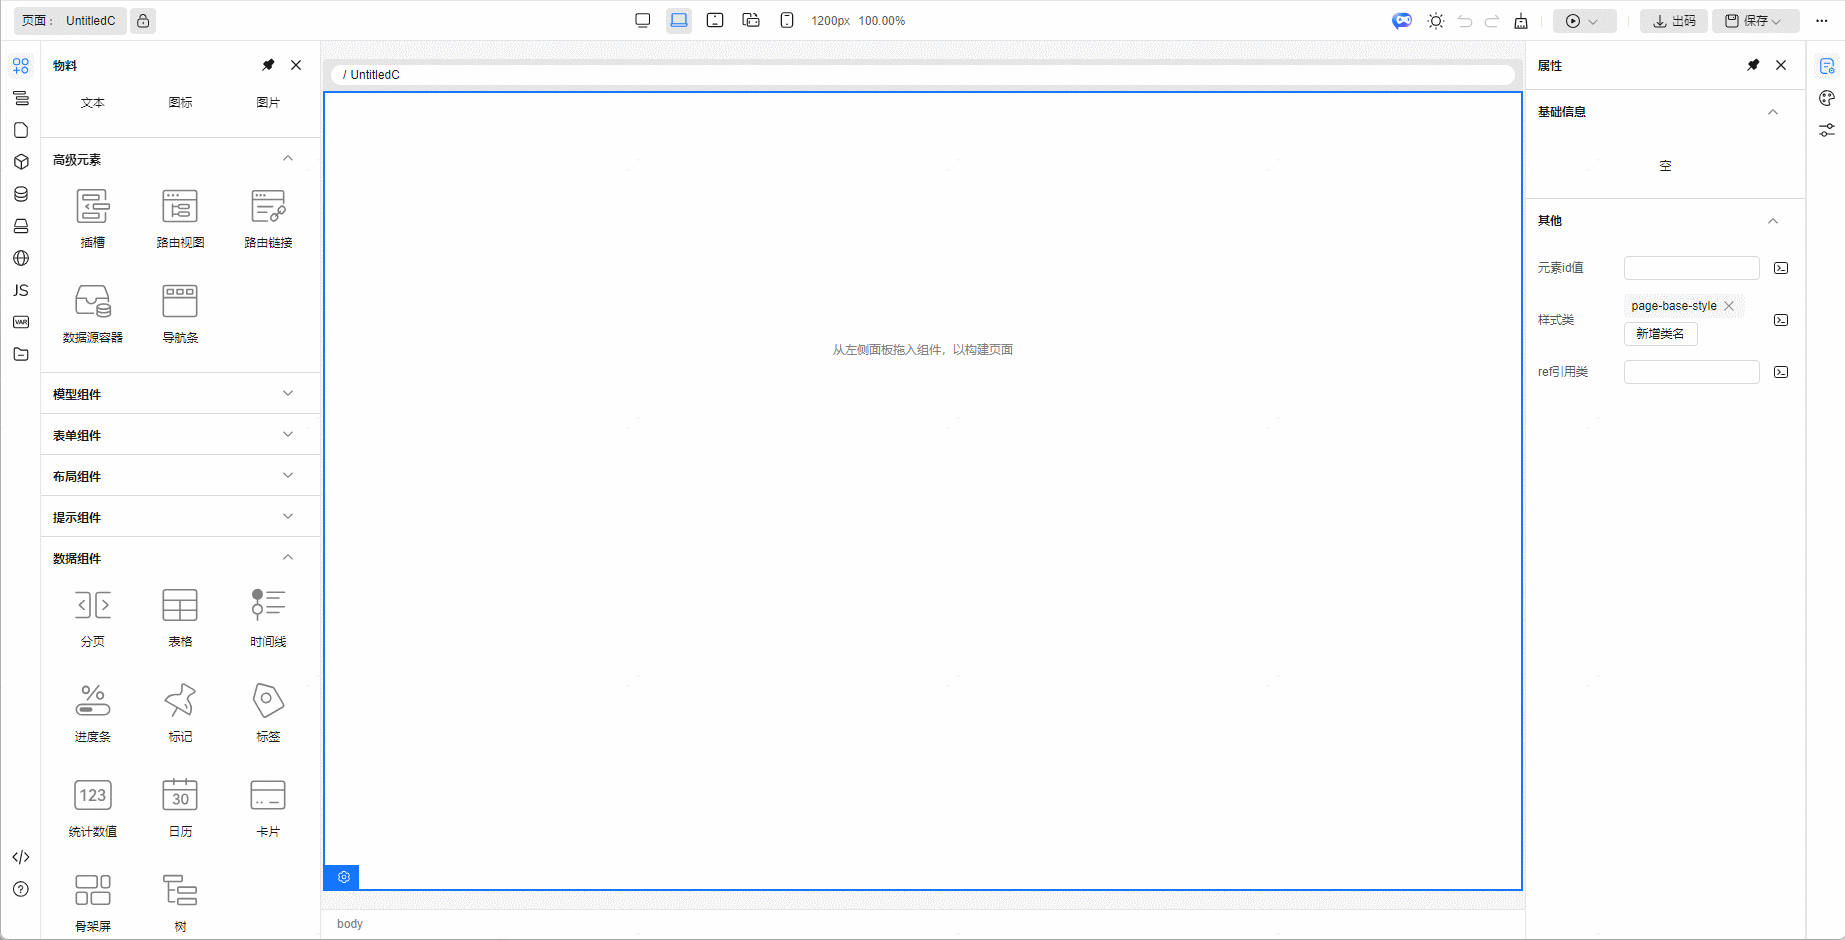
Task: Open the materials panel icon in left sidebar
Action: point(21,66)
